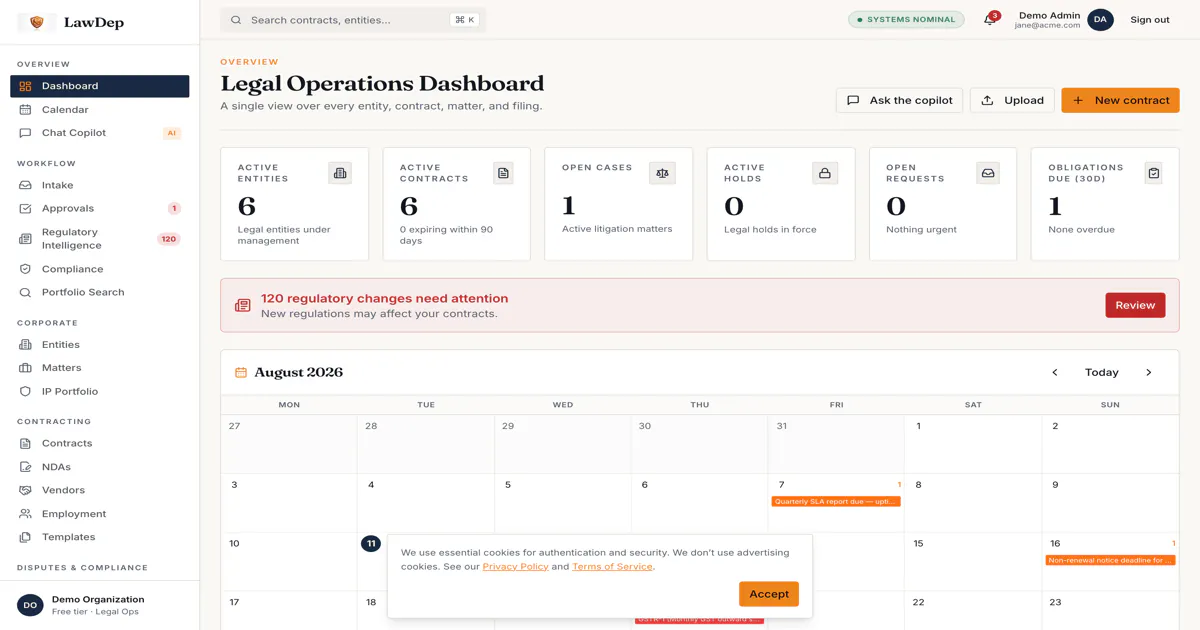This screenshot has width=1200, height=630.
Task: Click the Active Holds lock icon
Action: [x=825, y=173]
